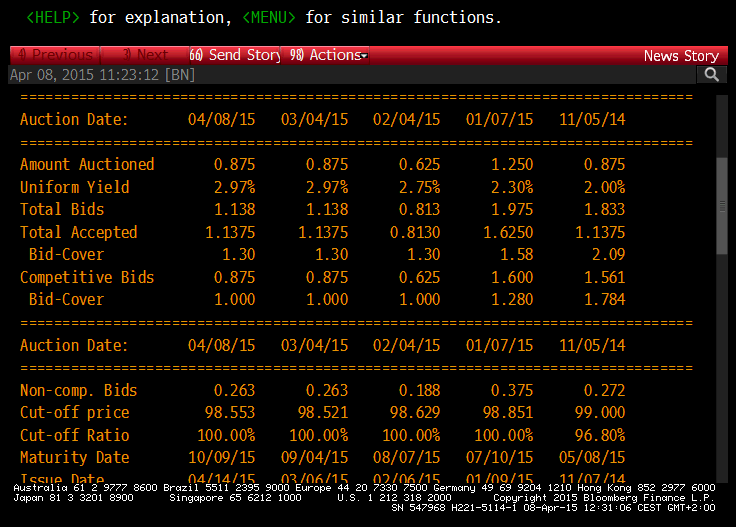Viewport: 736px width, 527px height.
Task: Click the Non-comp. Bids value 0.375
Action: (512, 390)
